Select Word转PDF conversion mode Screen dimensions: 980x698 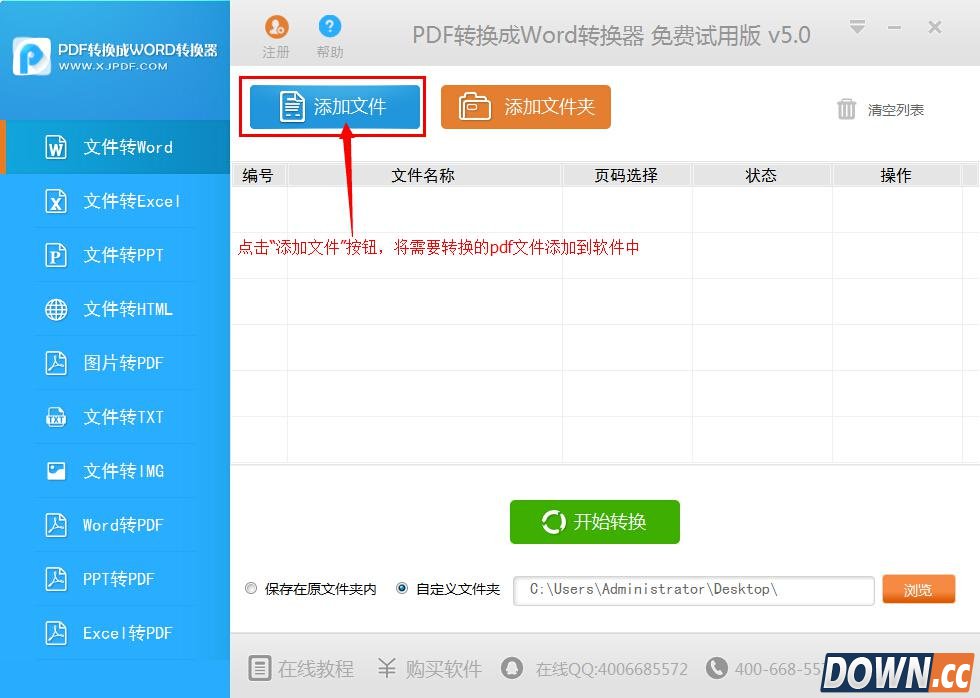[x=115, y=525]
